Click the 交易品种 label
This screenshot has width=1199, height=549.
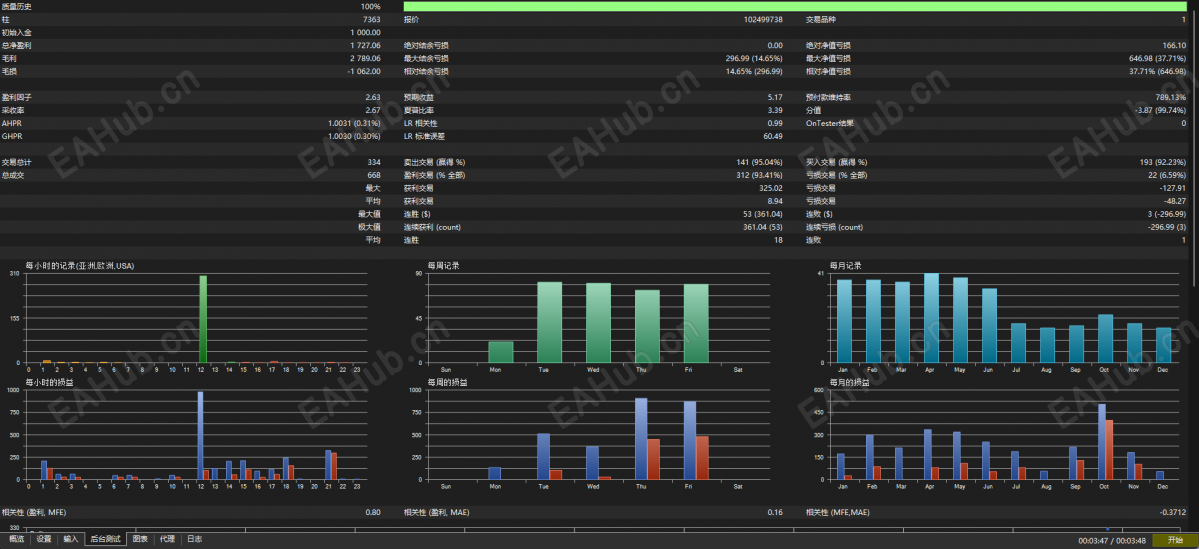coord(821,19)
